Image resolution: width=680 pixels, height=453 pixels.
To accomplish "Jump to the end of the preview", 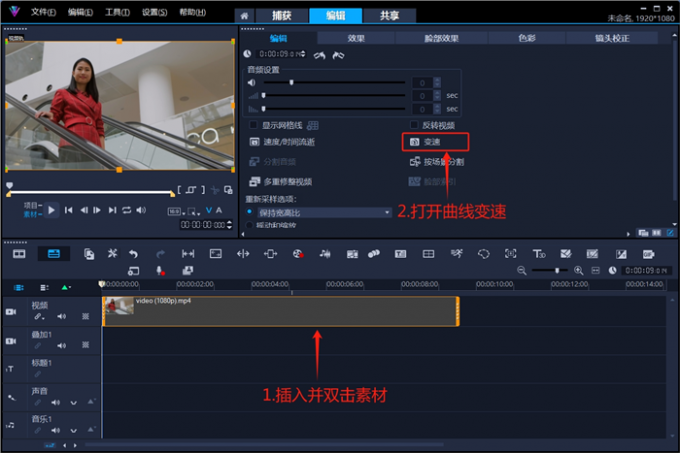I will click(112, 210).
